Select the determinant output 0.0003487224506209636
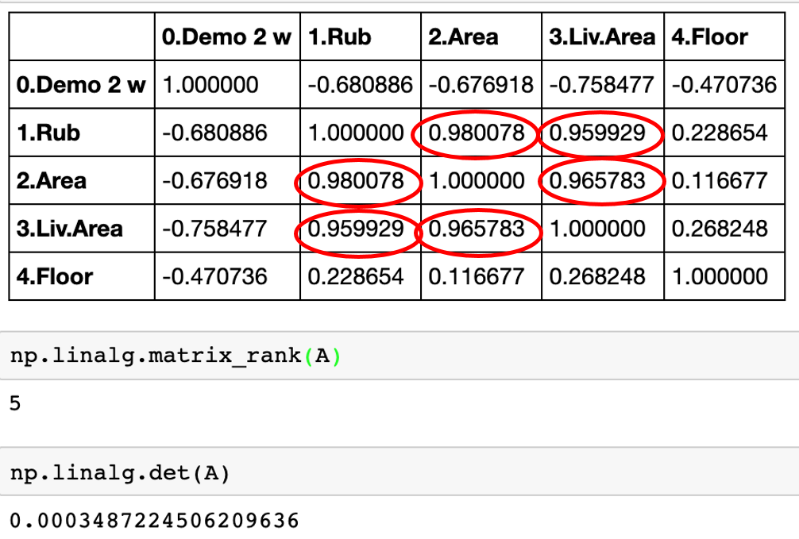799x539 pixels. point(154,521)
